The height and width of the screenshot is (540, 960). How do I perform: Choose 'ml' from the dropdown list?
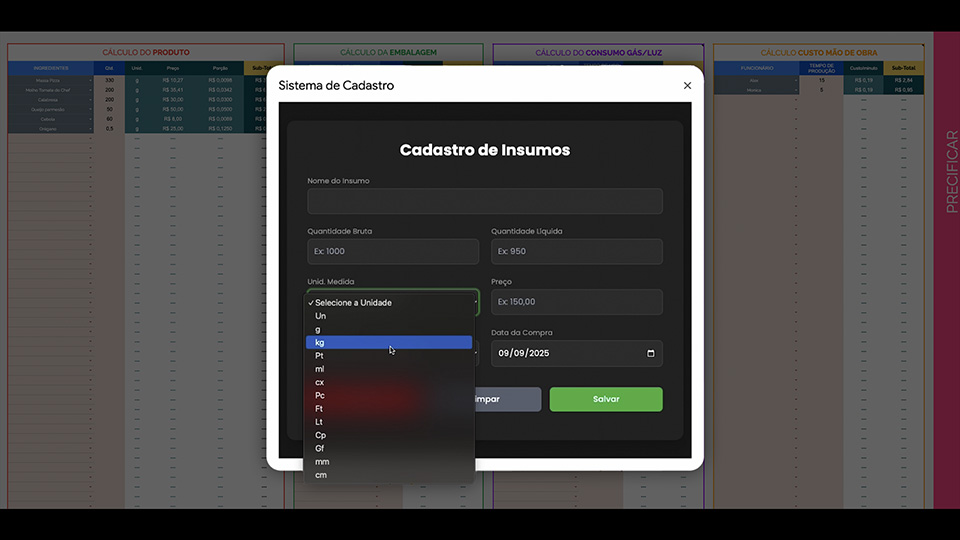point(320,369)
